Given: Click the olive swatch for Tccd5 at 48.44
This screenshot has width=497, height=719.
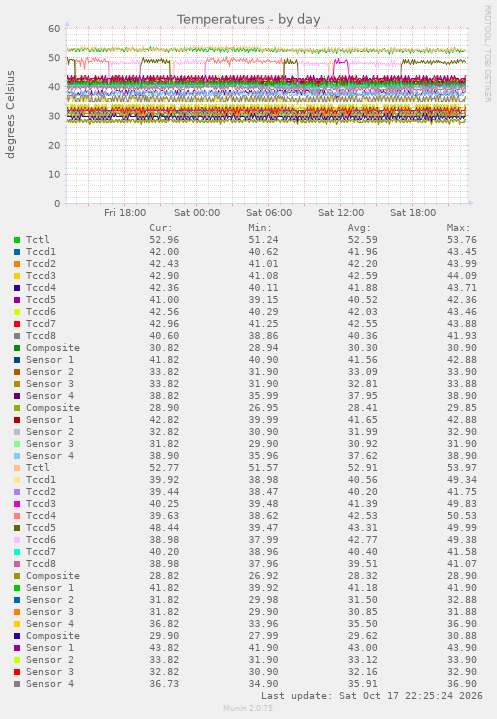Looking at the screenshot, I should click(x=17, y=528).
